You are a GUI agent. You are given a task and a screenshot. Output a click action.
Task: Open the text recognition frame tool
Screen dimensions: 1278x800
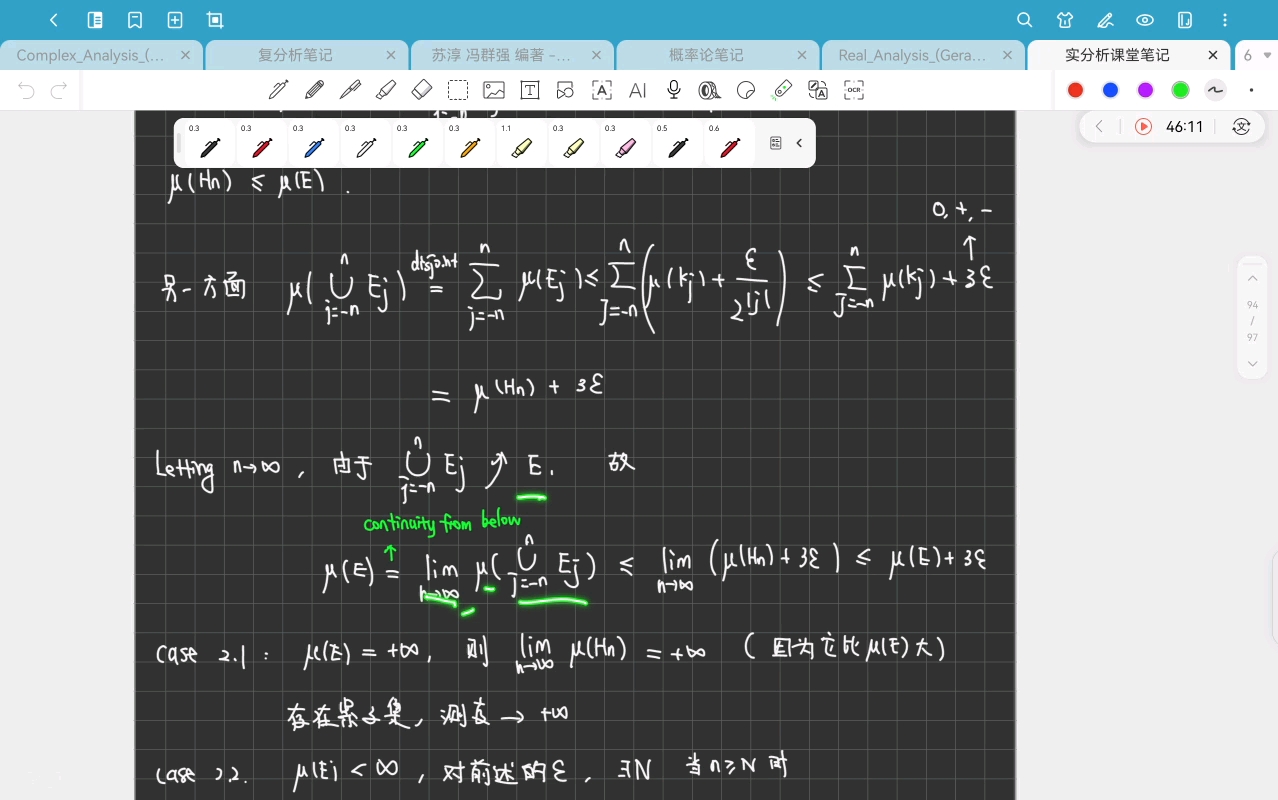tap(602, 90)
